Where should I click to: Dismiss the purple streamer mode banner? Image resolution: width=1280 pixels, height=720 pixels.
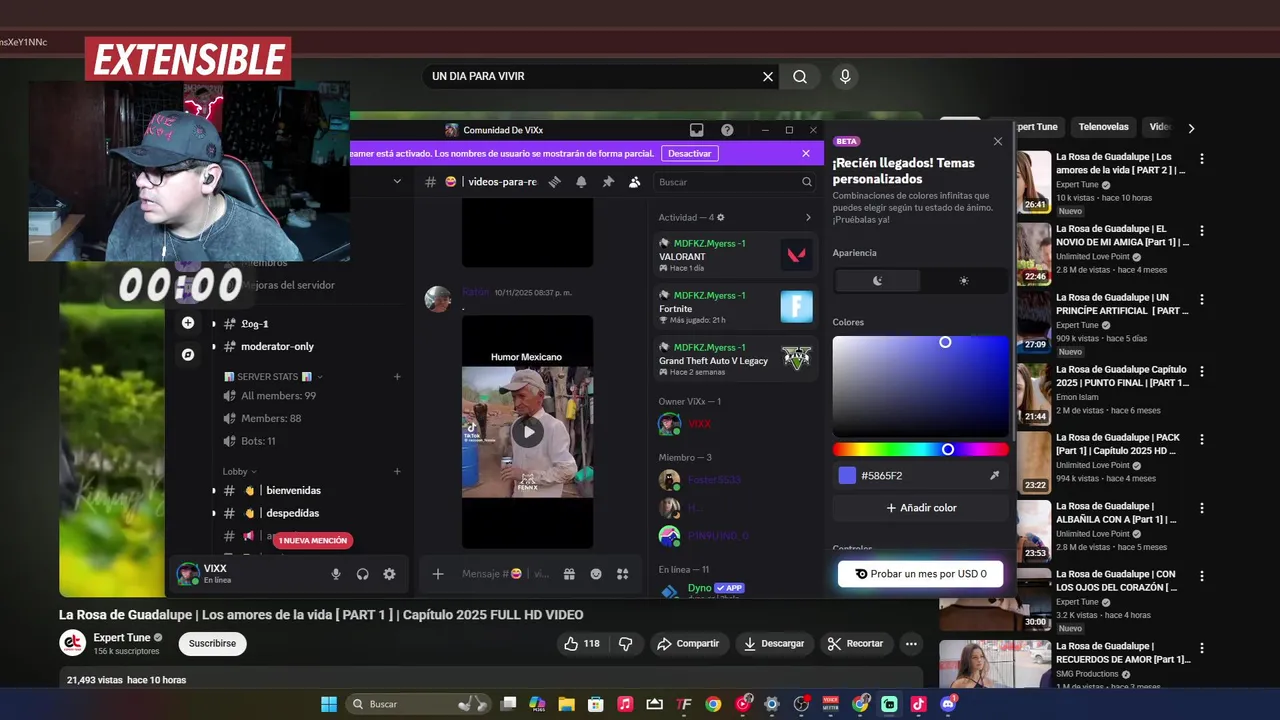click(x=806, y=153)
